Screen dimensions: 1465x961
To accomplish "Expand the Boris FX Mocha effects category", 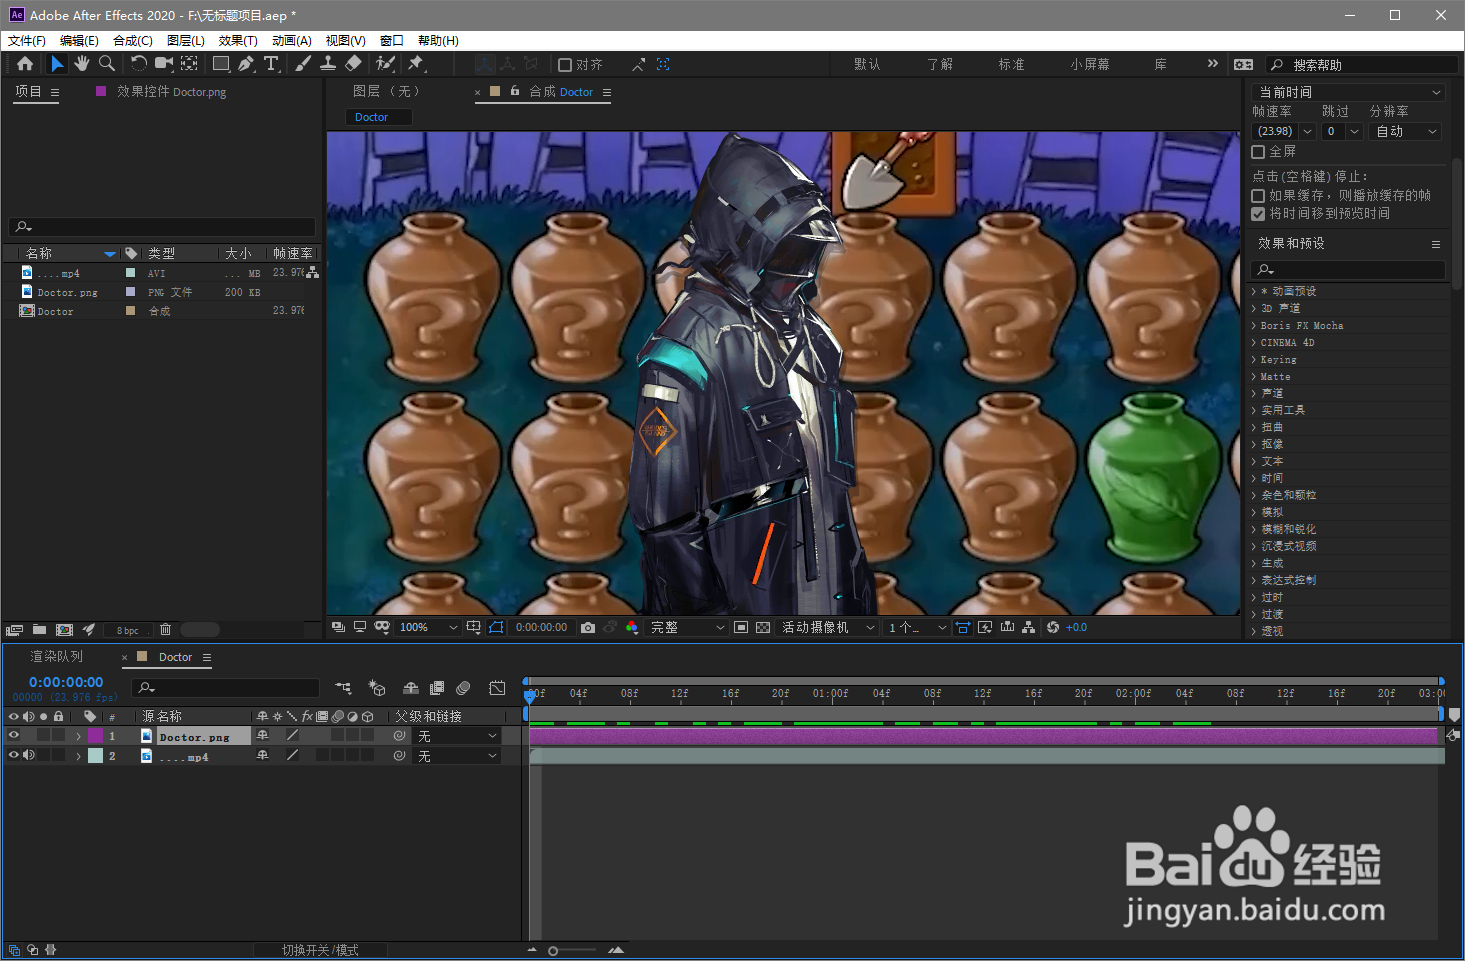I will (x=1254, y=326).
